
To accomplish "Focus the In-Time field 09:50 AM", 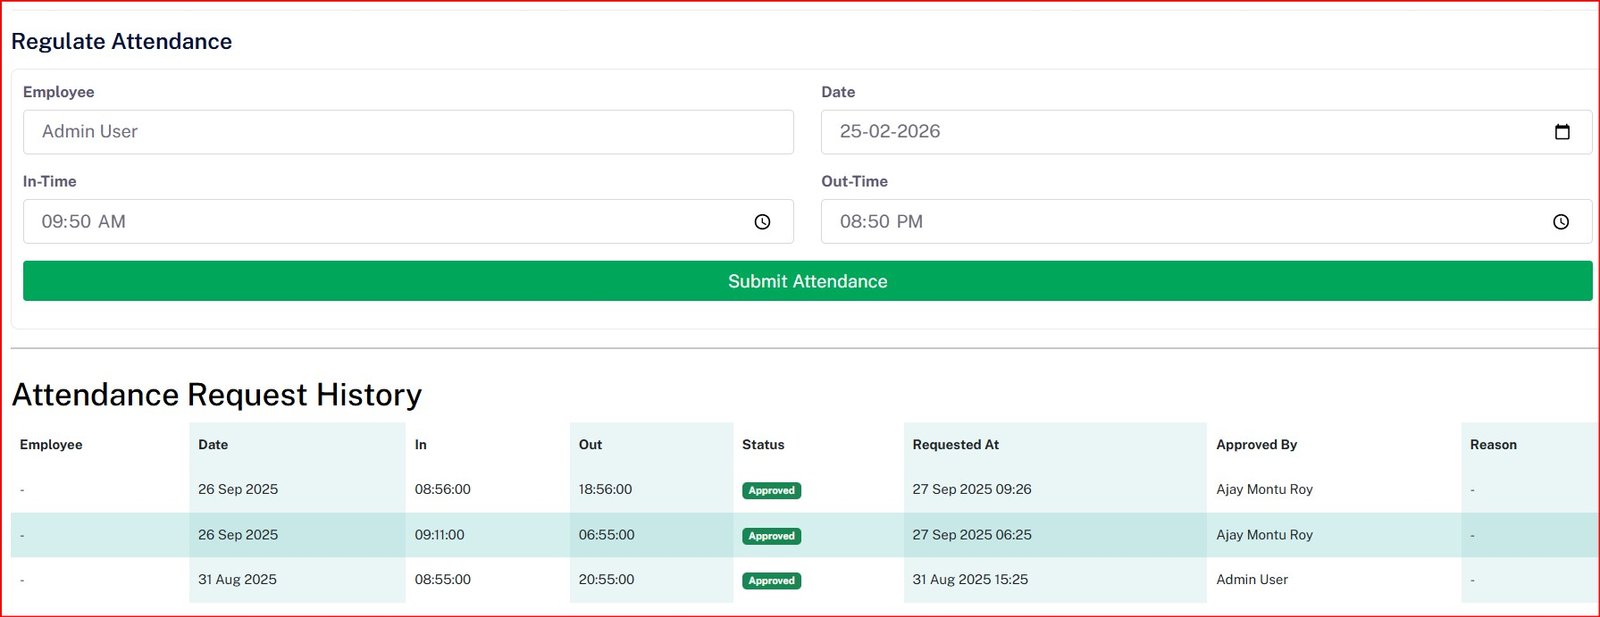I will (380, 222).
